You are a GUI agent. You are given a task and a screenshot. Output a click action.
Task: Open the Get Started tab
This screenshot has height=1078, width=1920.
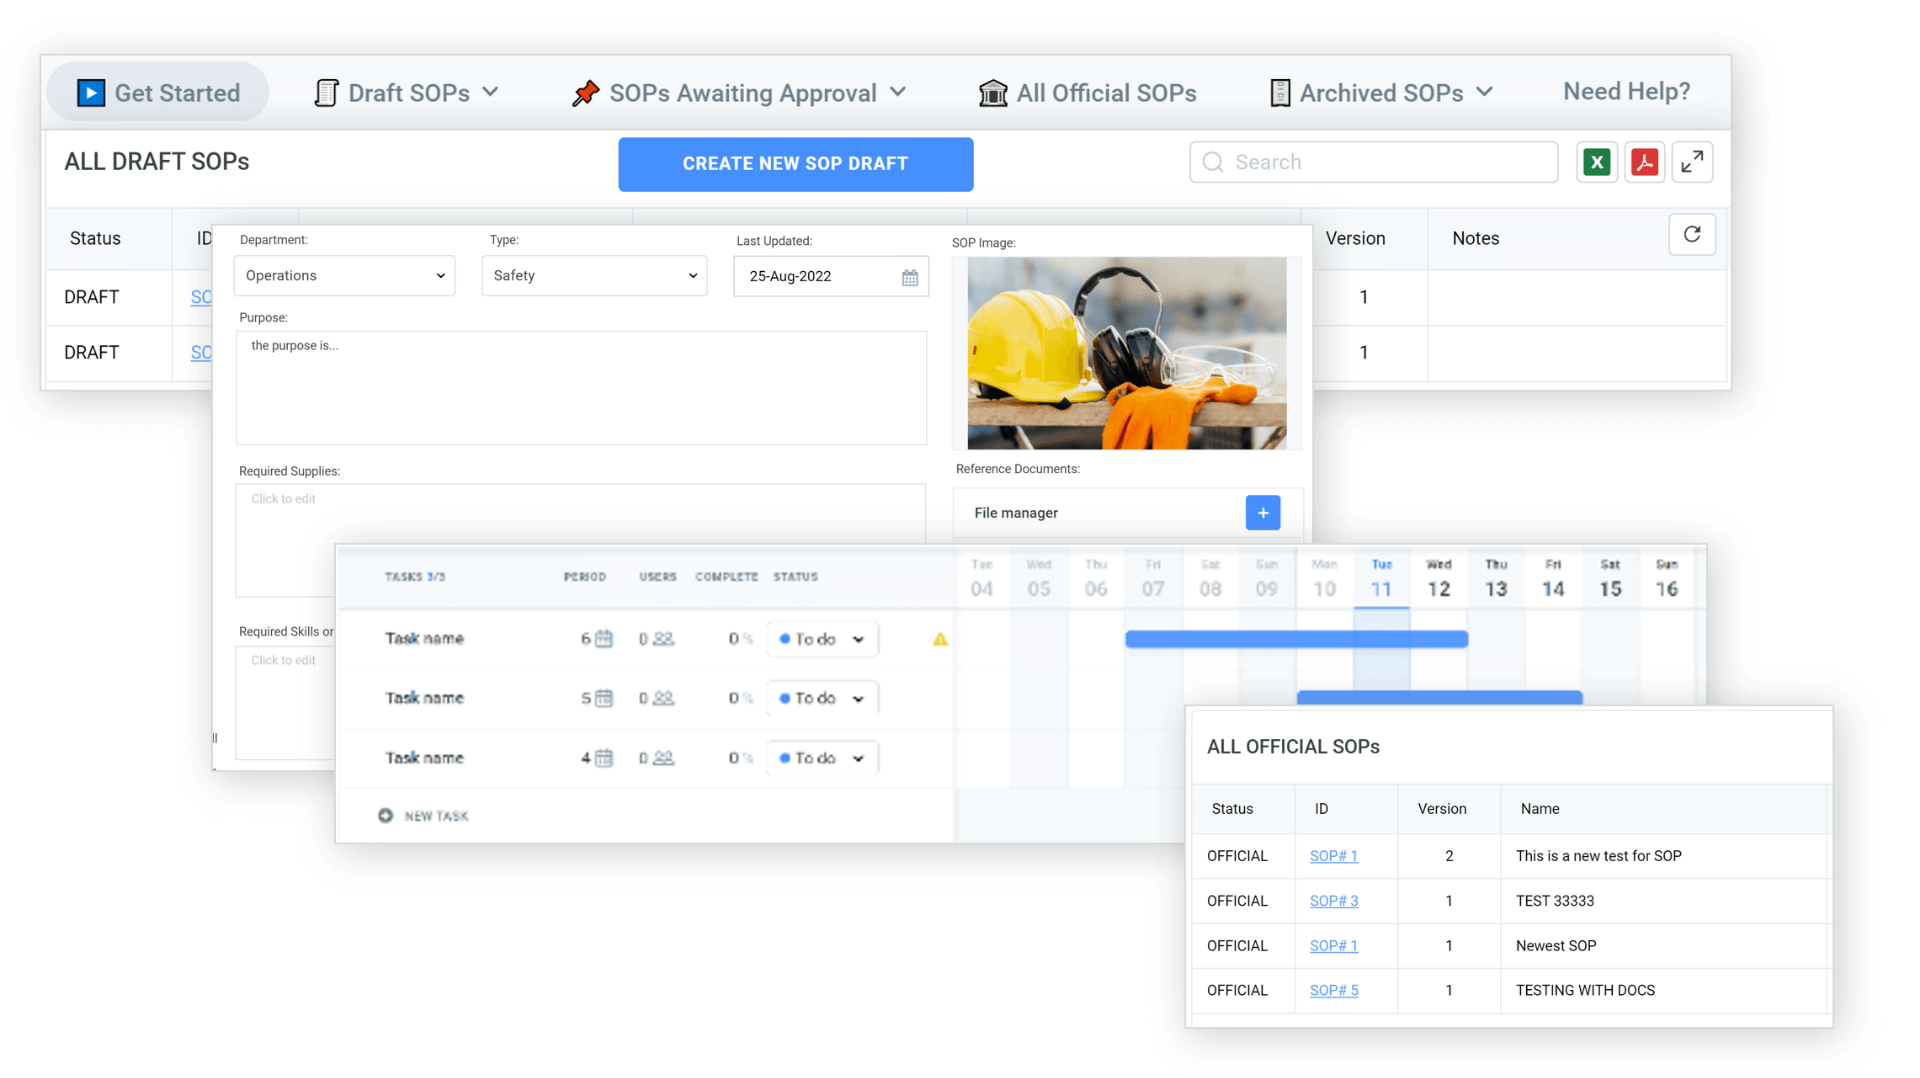(158, 92)
